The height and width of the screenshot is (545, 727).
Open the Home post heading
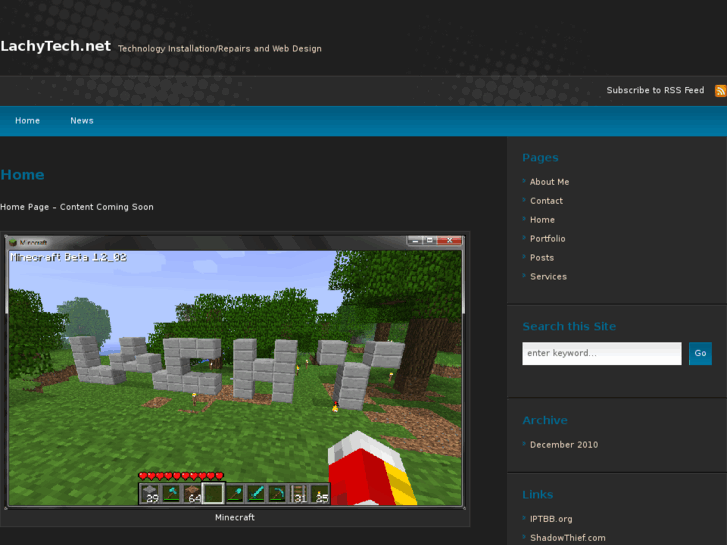pyautogui.click(x=22, y=175)
